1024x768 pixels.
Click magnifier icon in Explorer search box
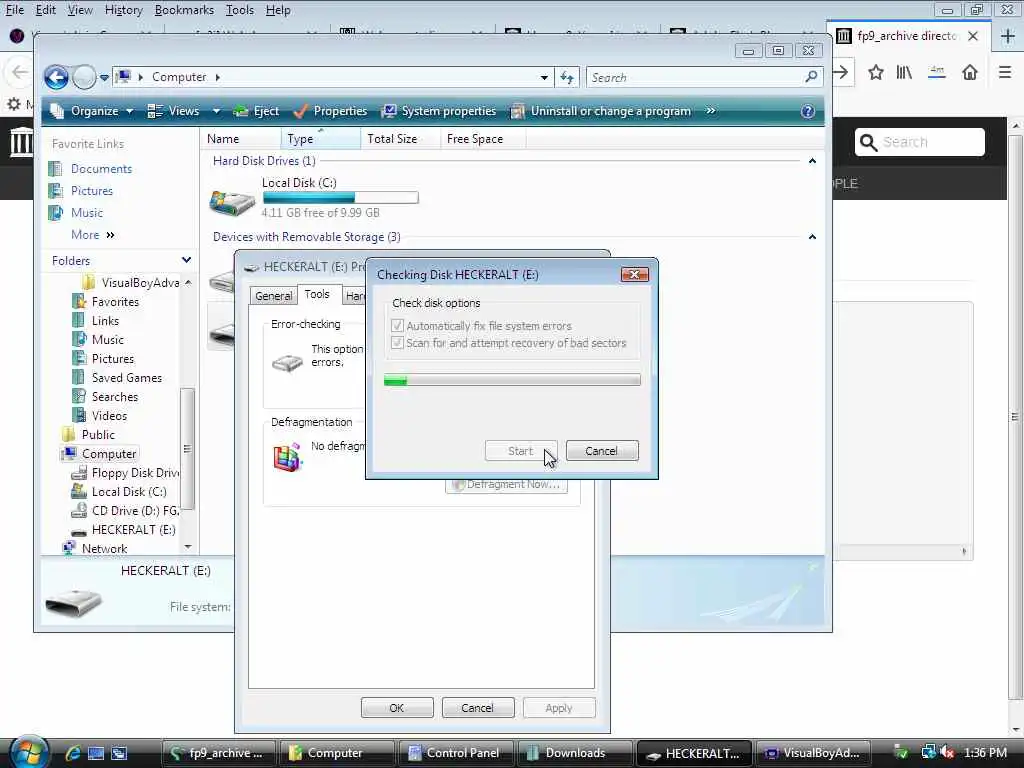point(811,77)
